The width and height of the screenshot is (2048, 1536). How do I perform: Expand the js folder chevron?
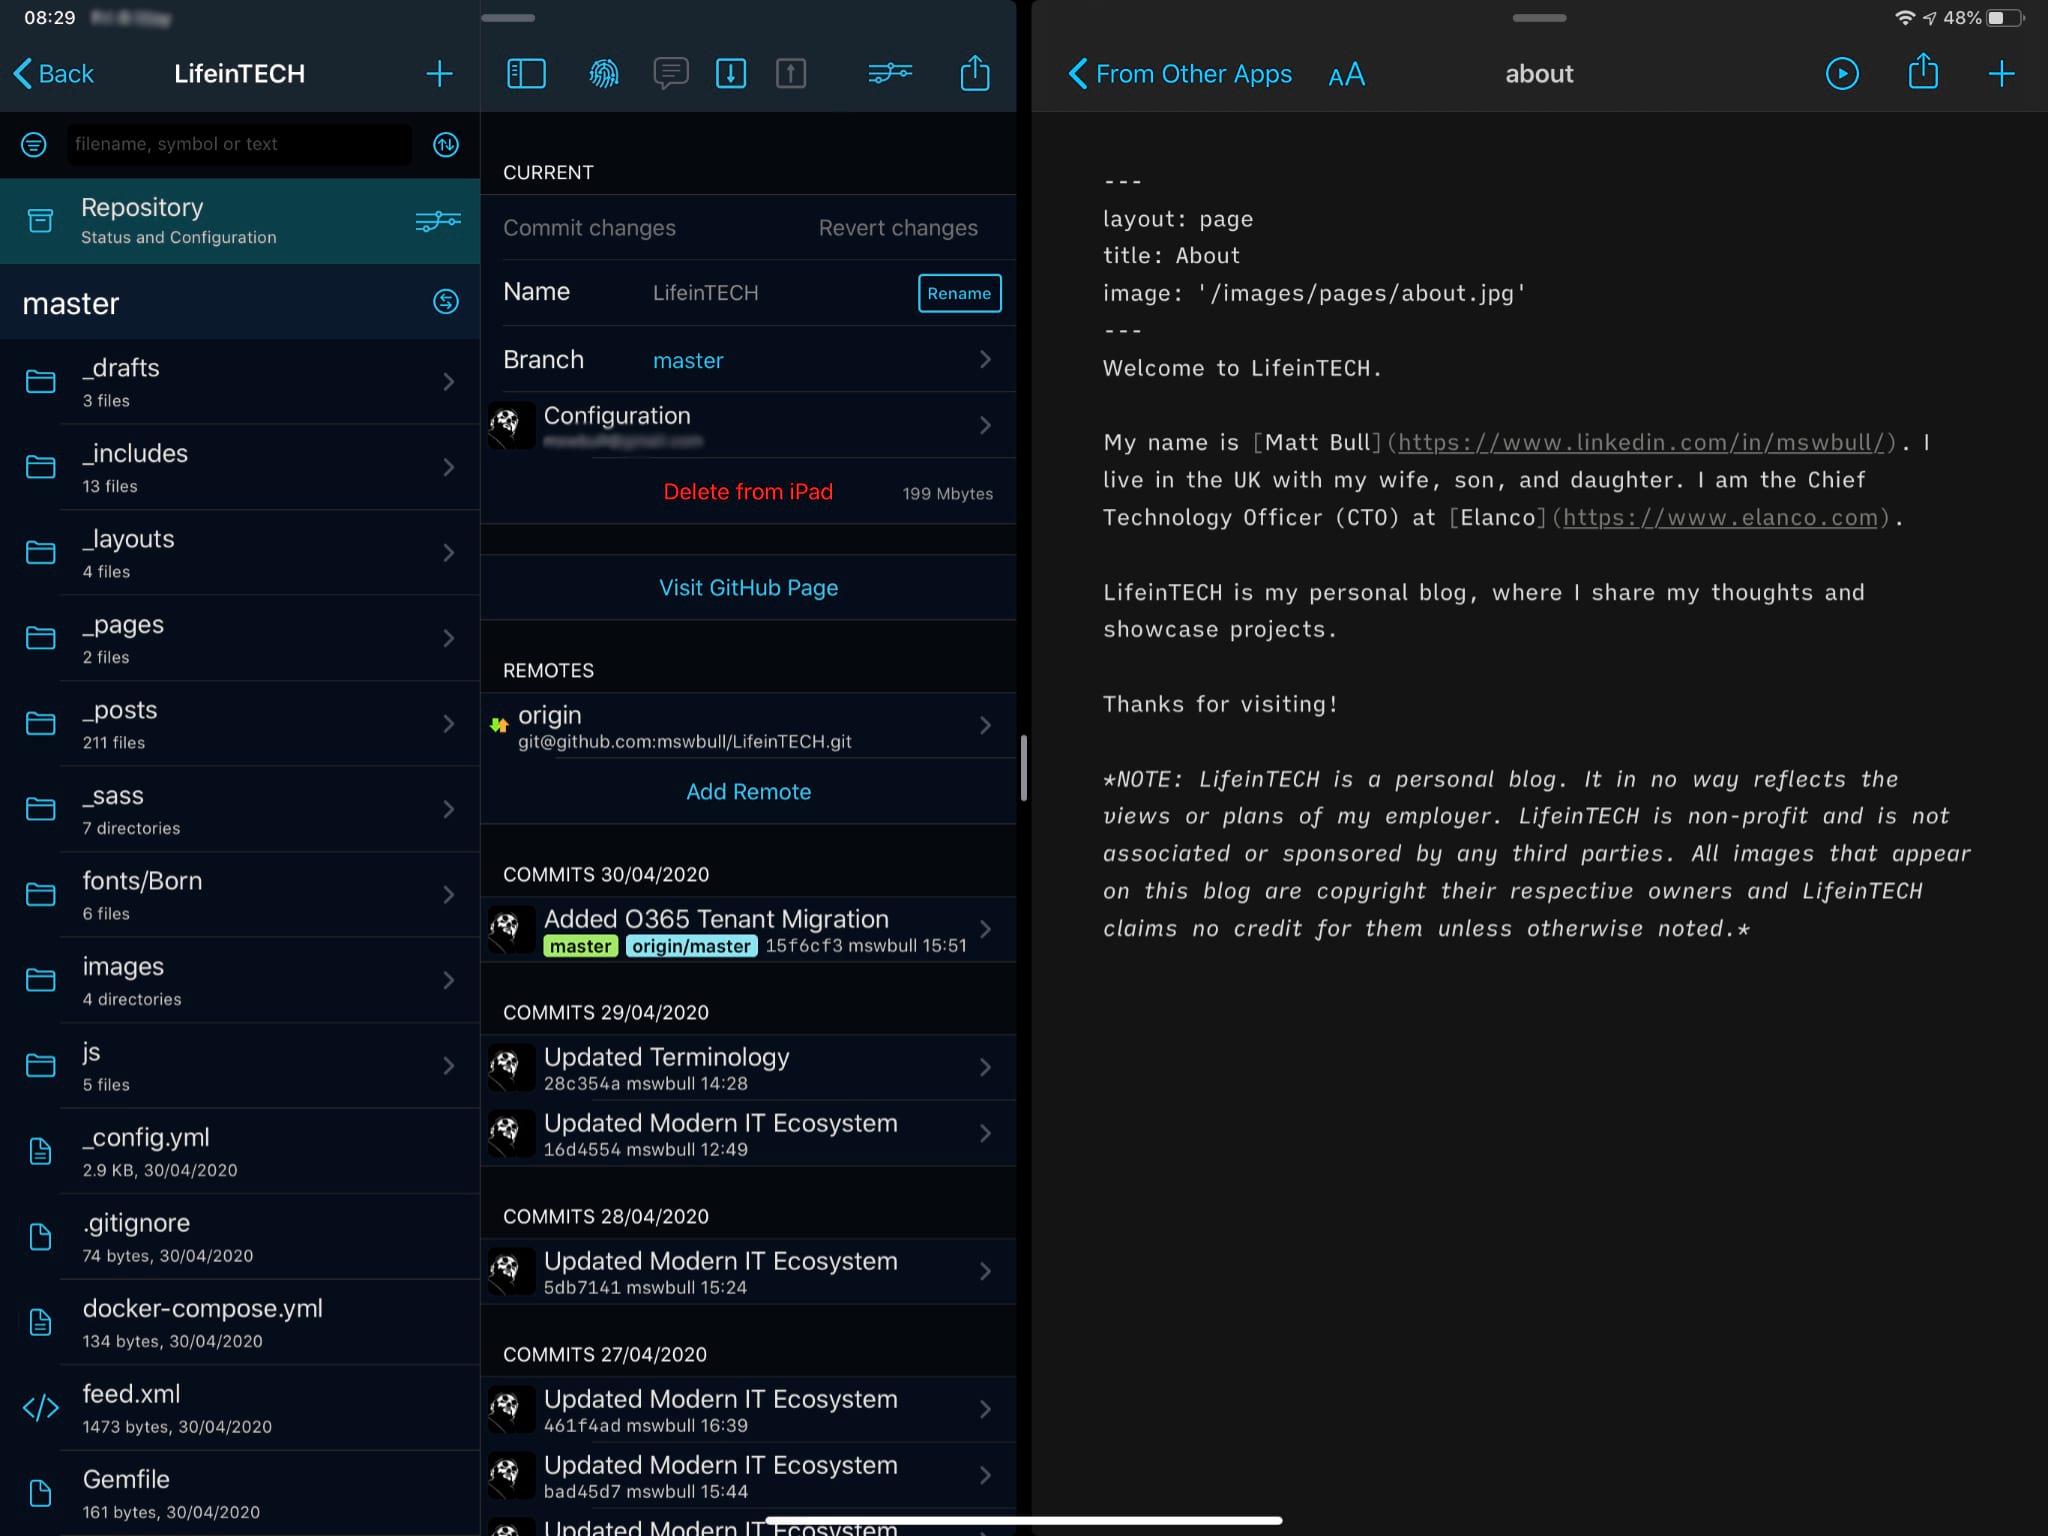449,1066
